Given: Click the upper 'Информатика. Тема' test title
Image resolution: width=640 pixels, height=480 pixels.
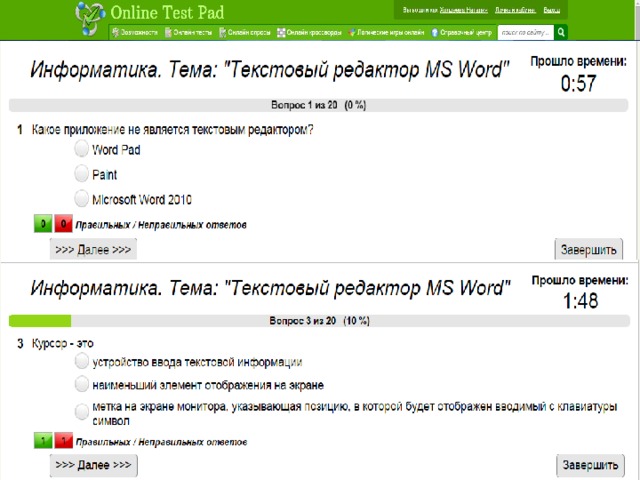Looking at the screenshot, I should [x=270, y=70].
